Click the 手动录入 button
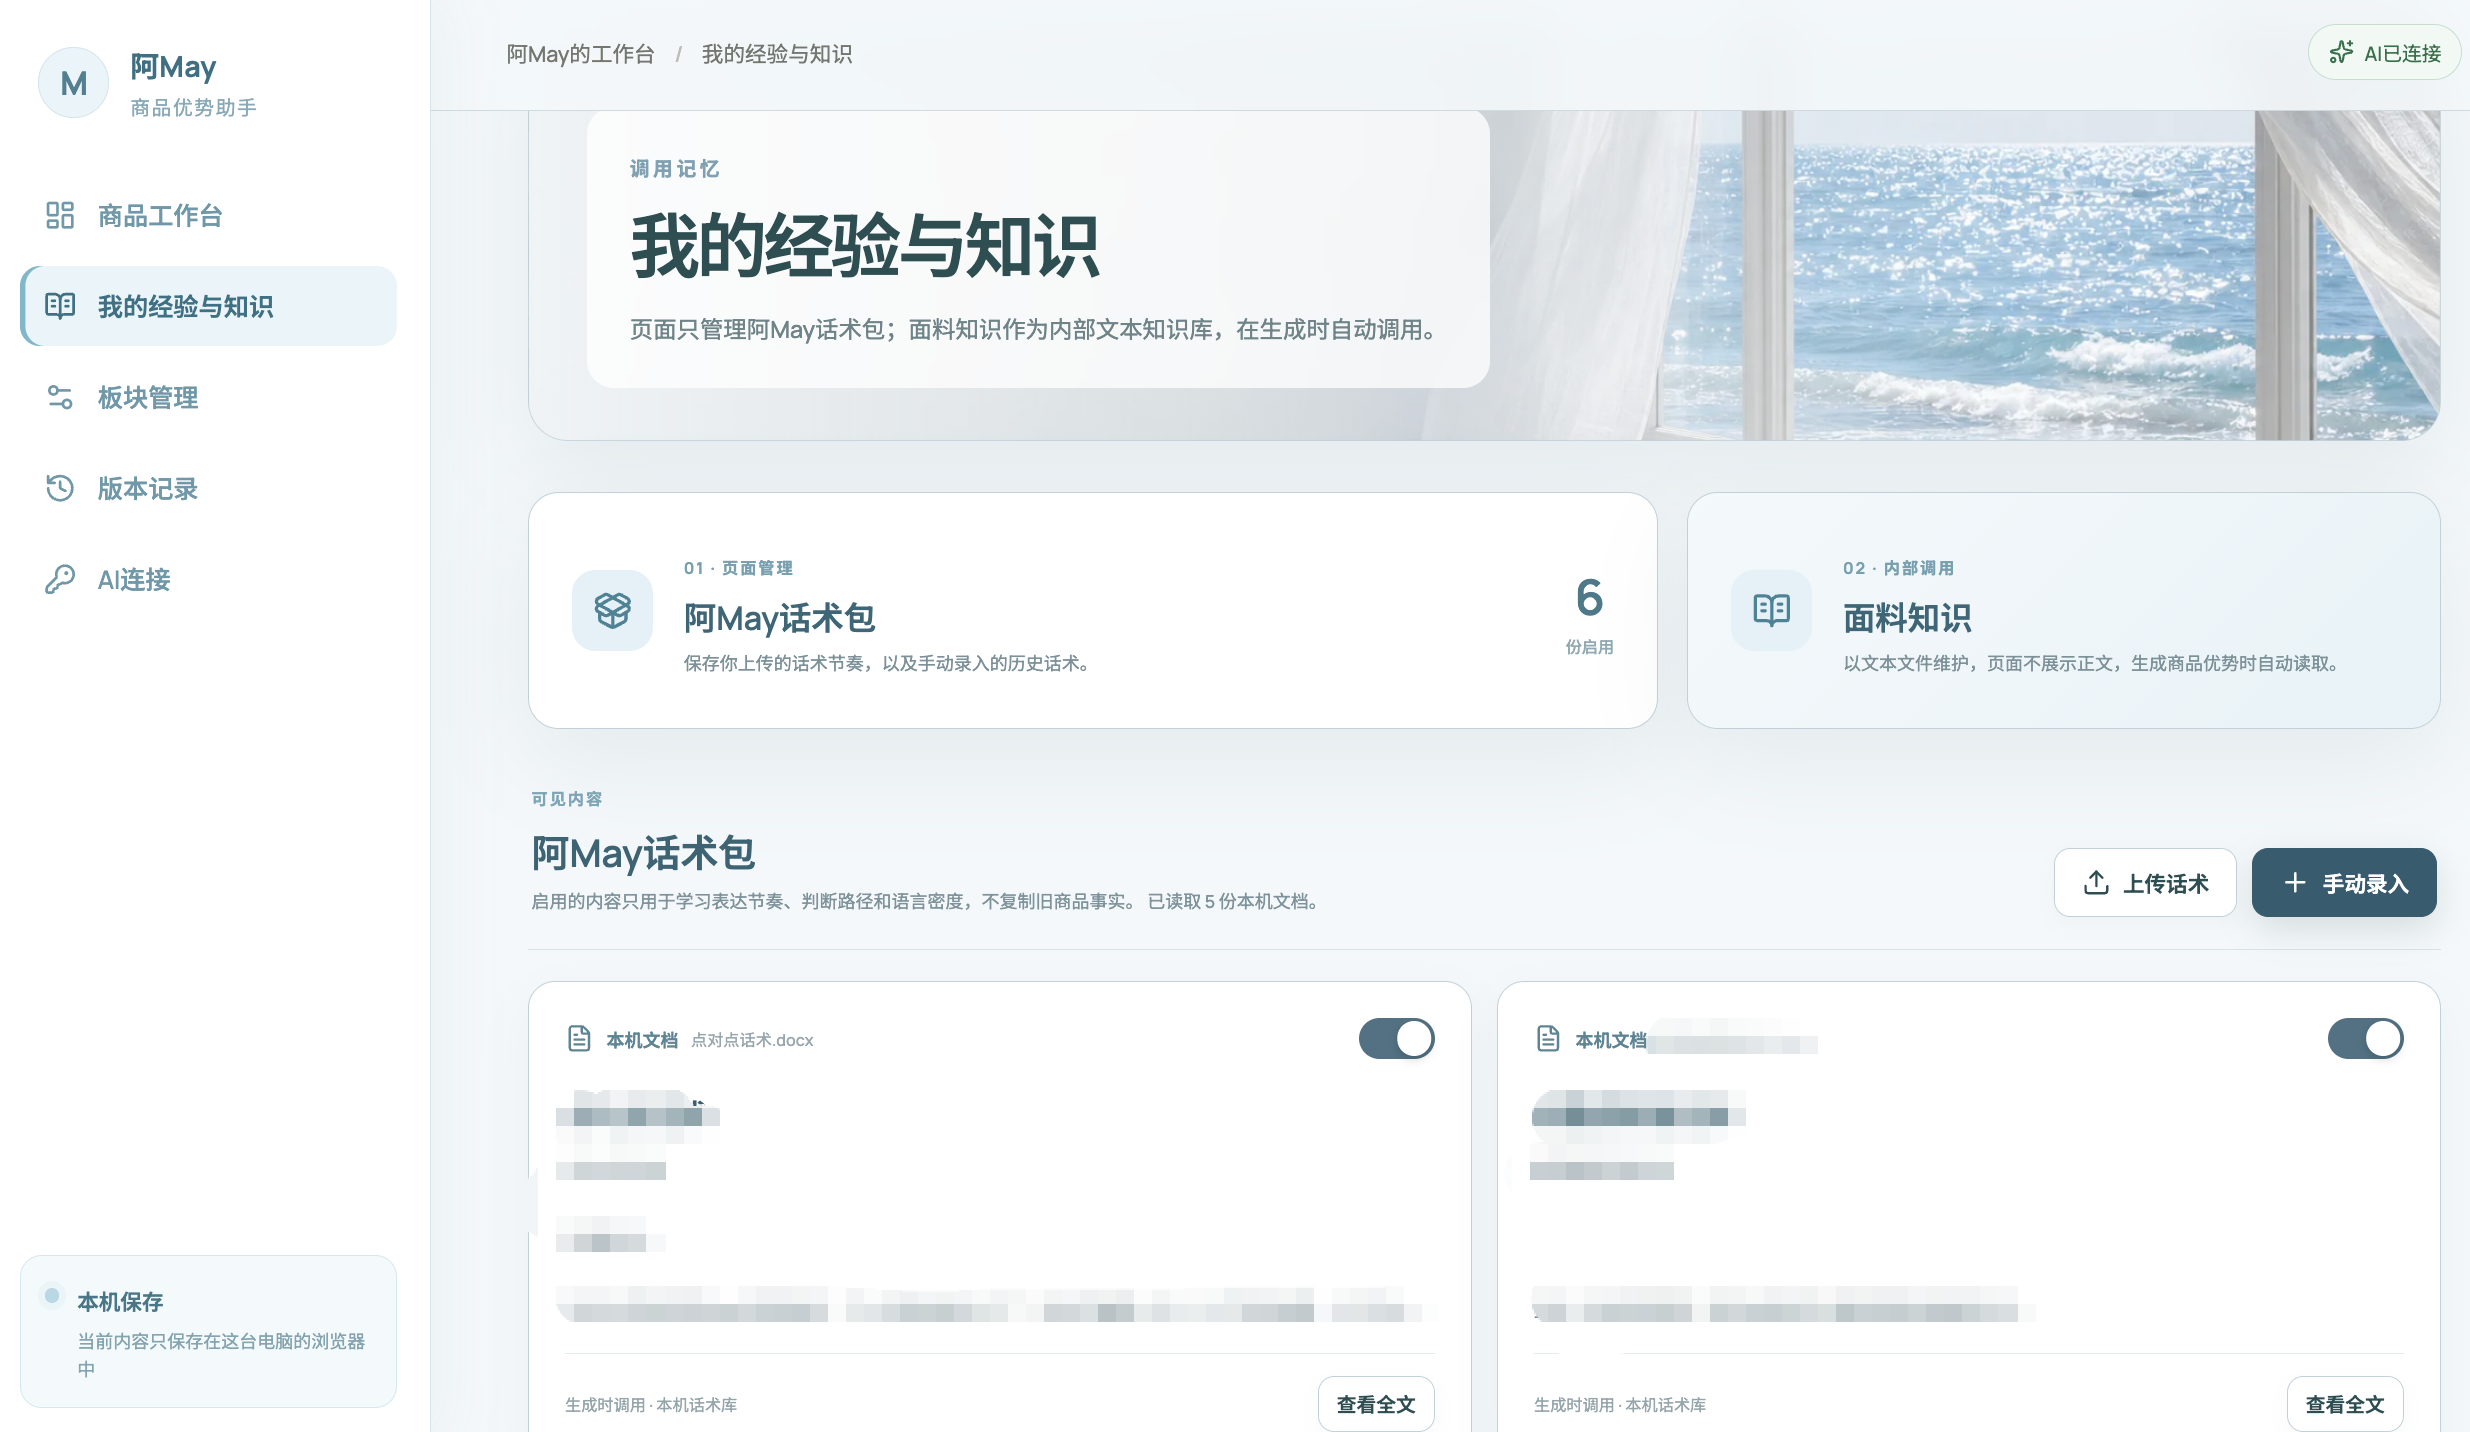This screenshot has width=2470, height=1432. [x=2344, y=883]
